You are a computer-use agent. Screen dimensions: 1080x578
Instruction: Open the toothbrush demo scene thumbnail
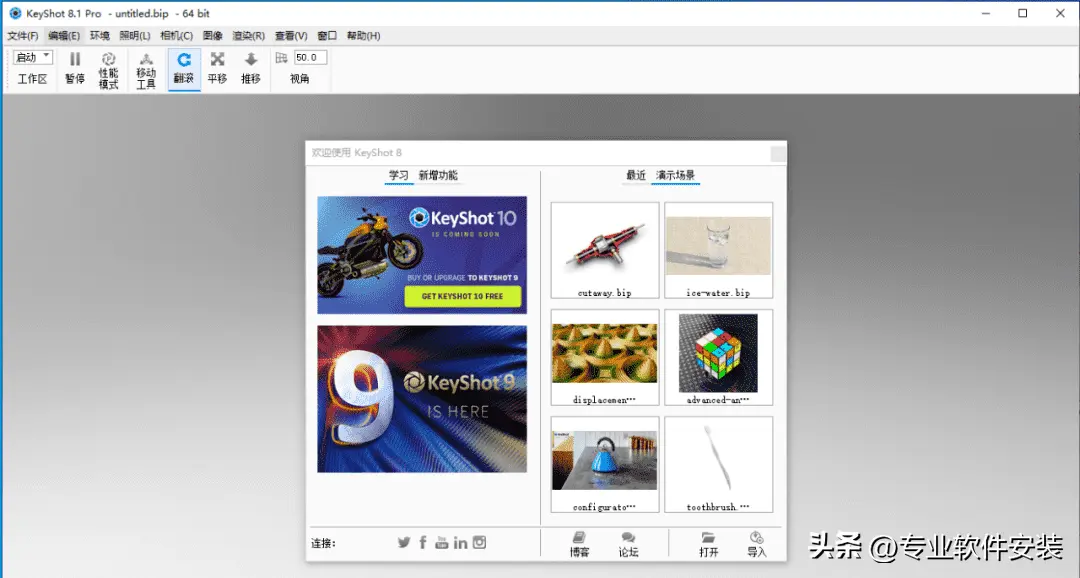(718, 464)
